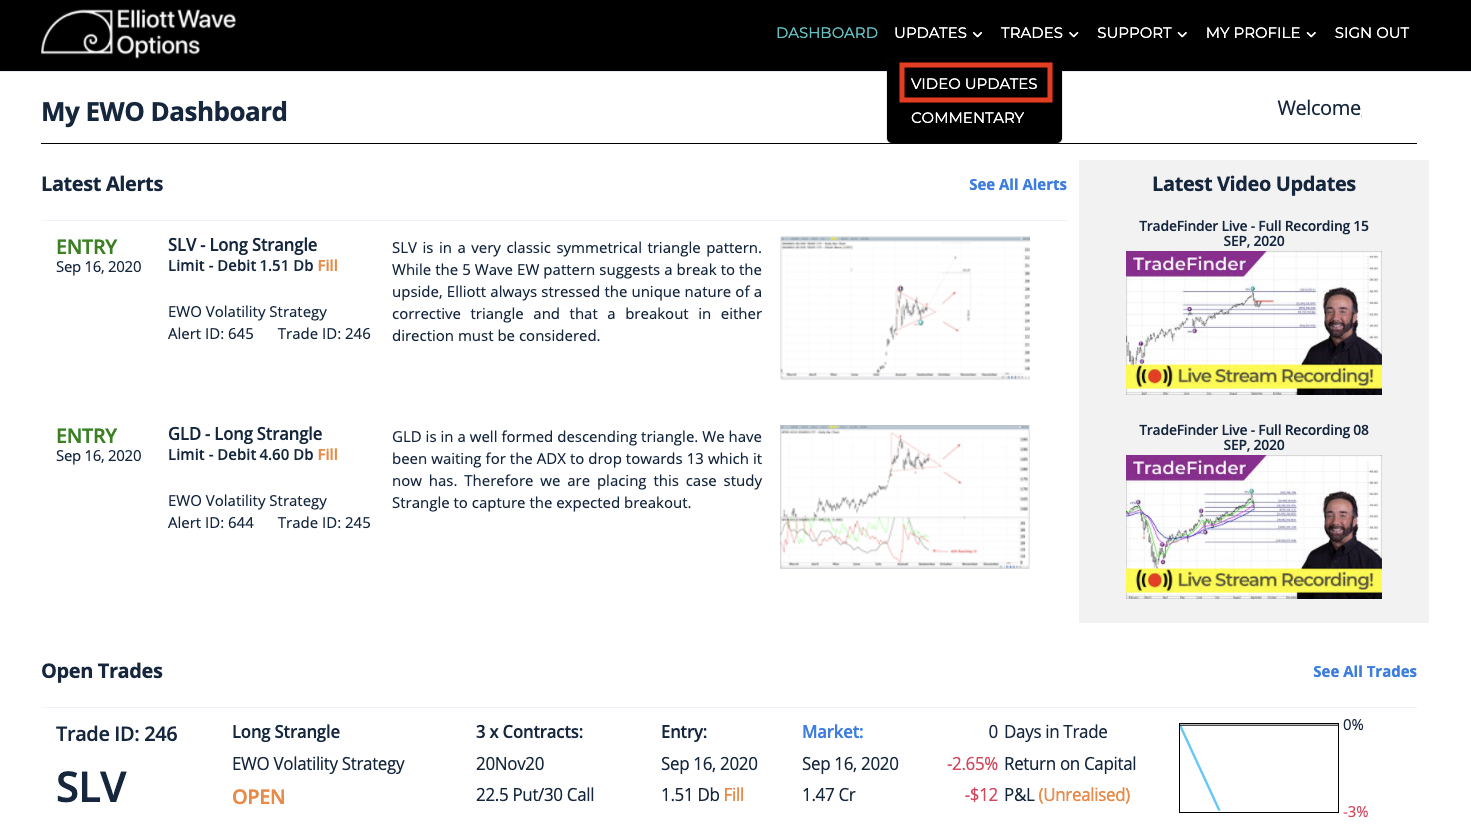The height and width of the screenshot is (839, 1471).
Task: Open the Dashboard menu item
Action: point(827,33)
